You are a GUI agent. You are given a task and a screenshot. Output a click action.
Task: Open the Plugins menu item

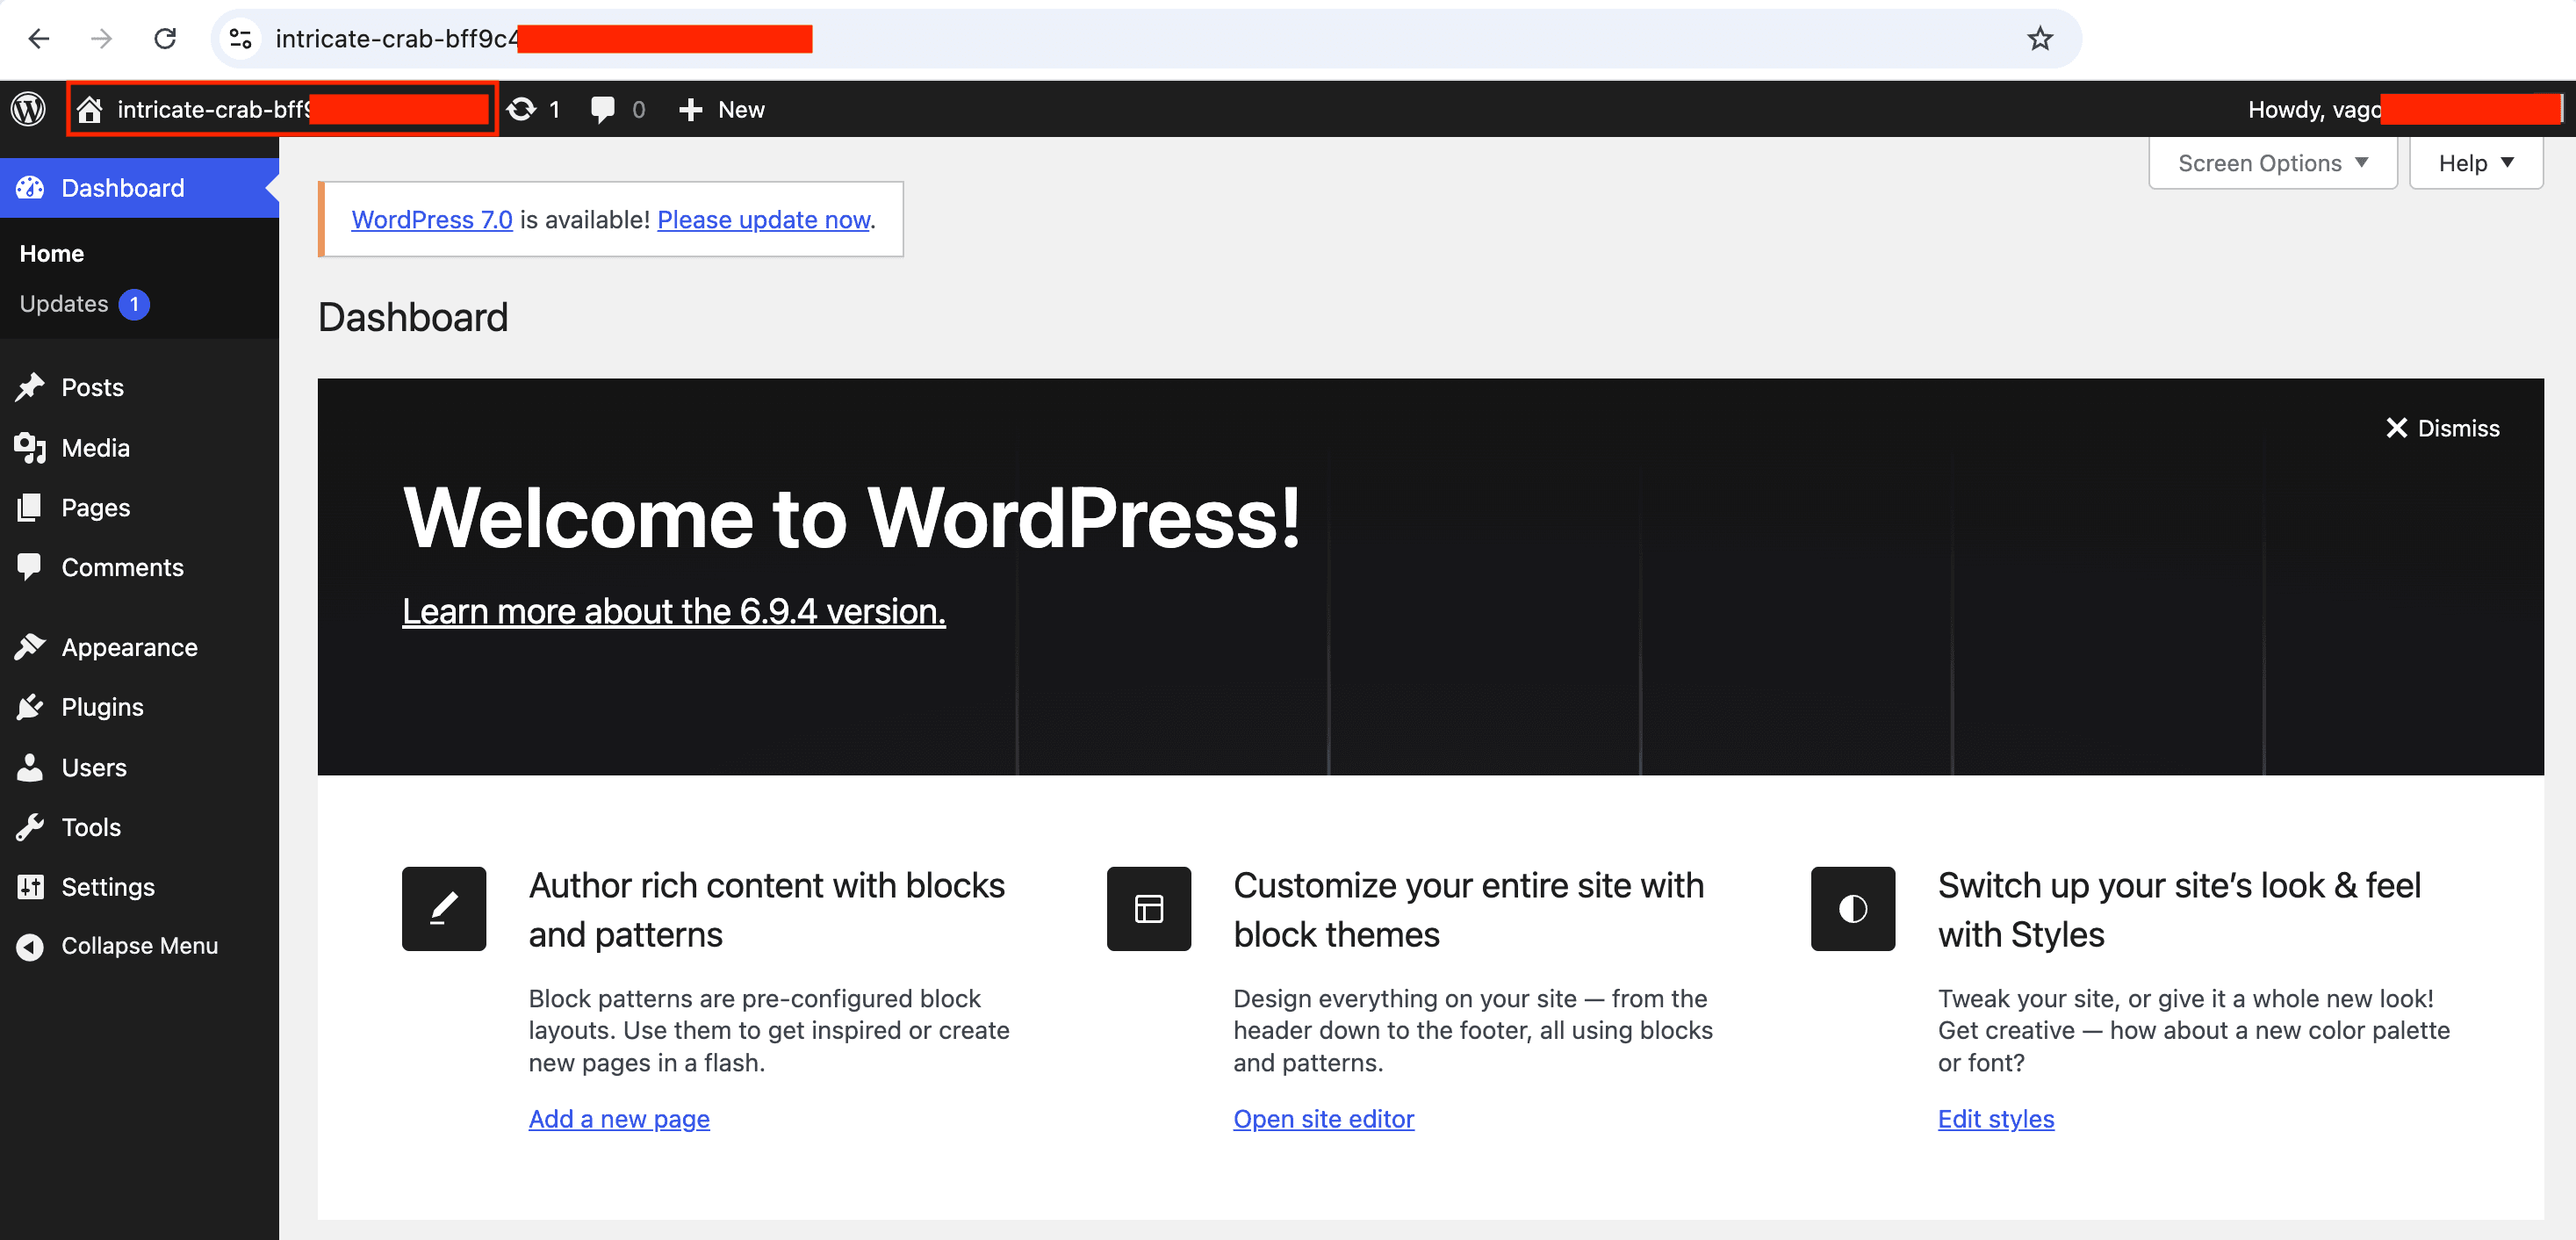tap(139, 707)
